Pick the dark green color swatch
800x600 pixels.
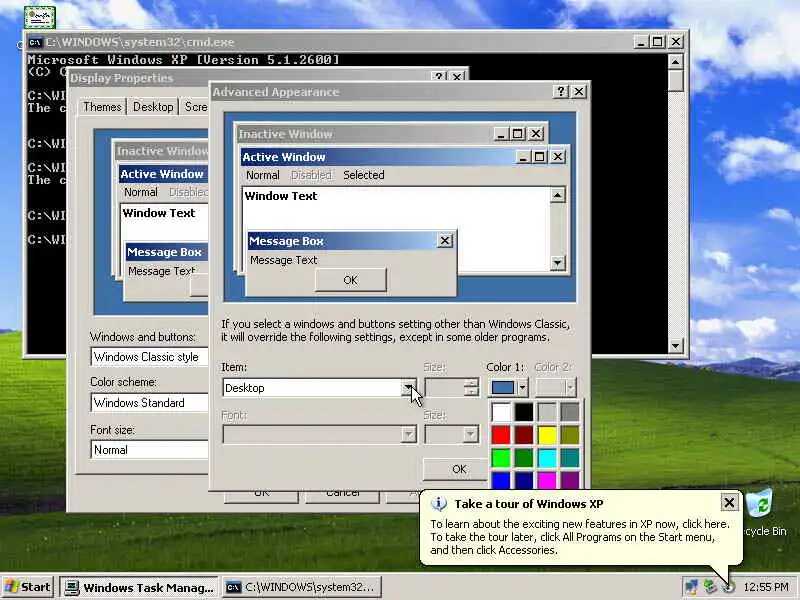click(524, 458)
